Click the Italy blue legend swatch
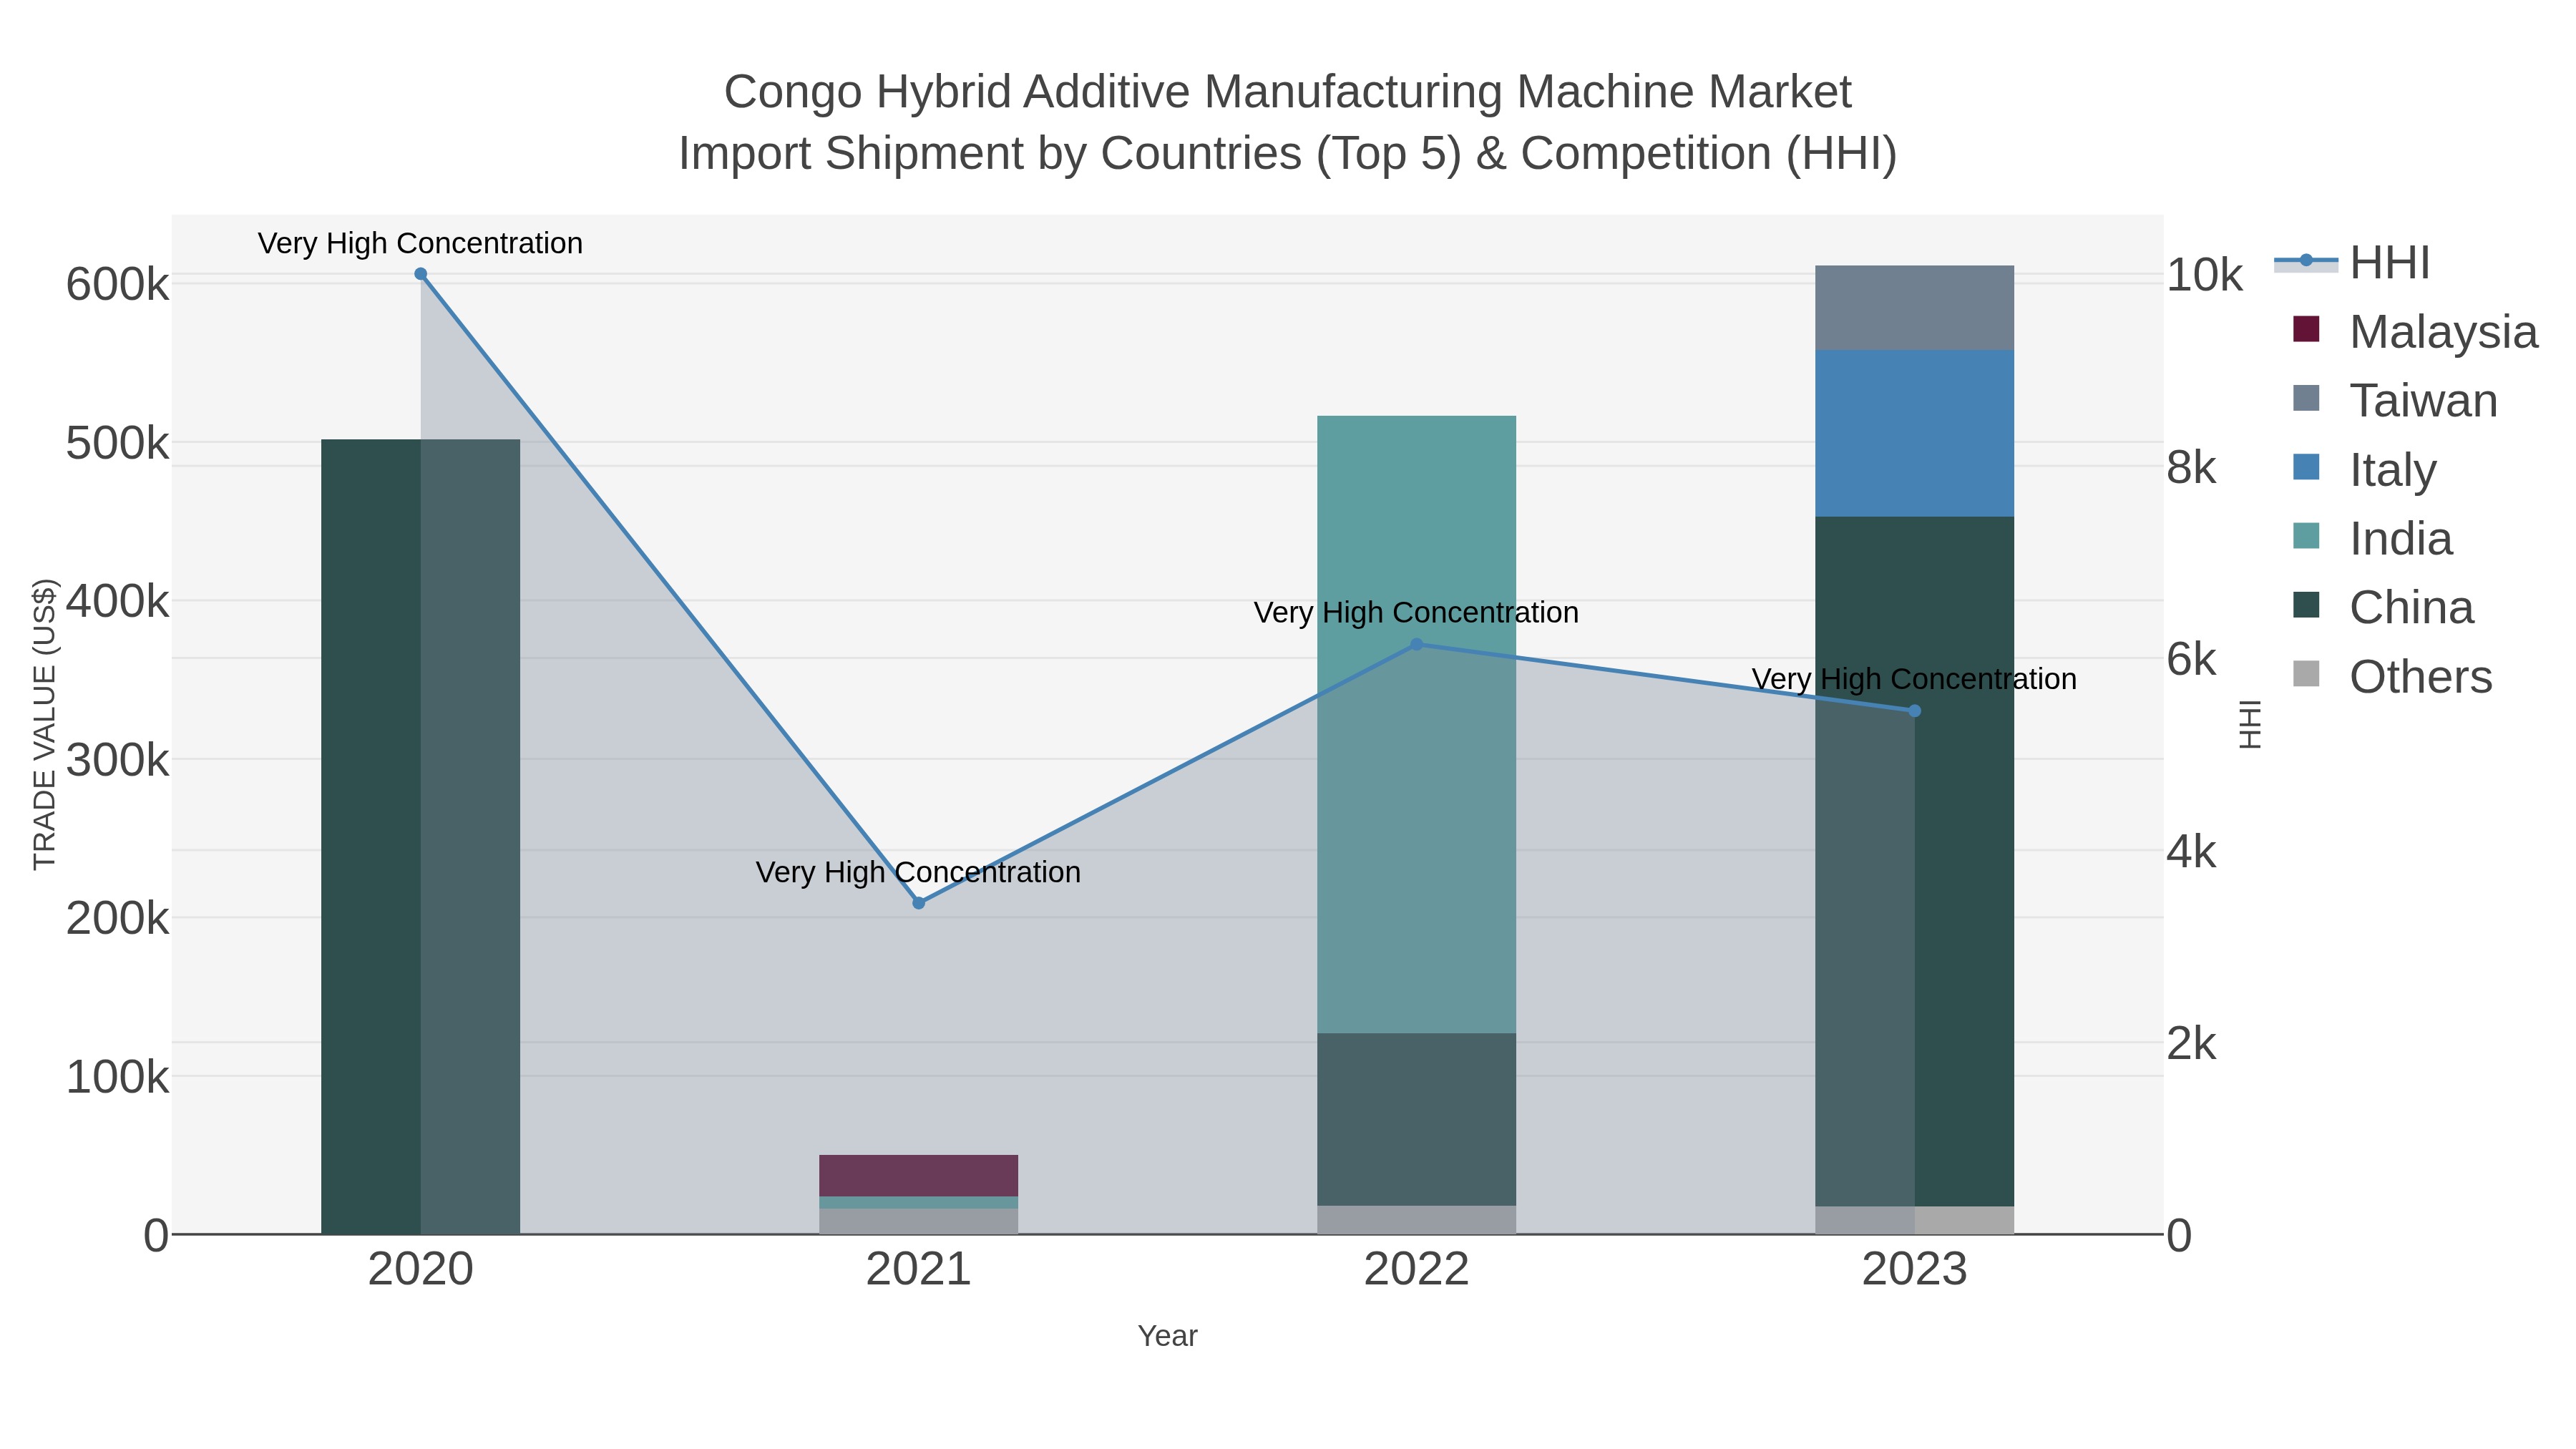The width and height of the screenshot is (2576, 1449). (2306, 467)
